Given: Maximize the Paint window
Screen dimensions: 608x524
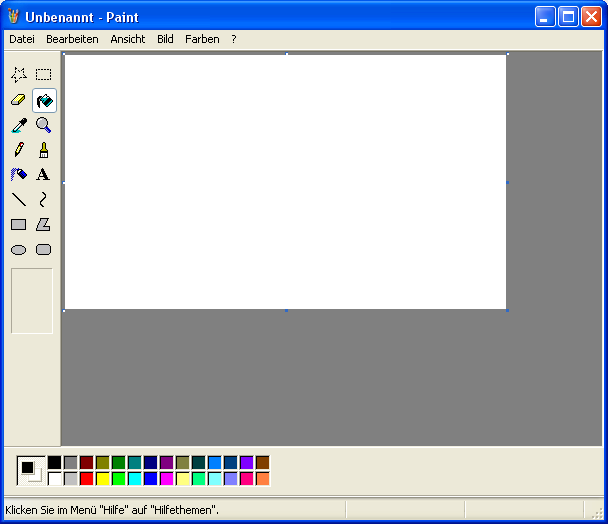Looking at the screenshot, I should point(568,17).
